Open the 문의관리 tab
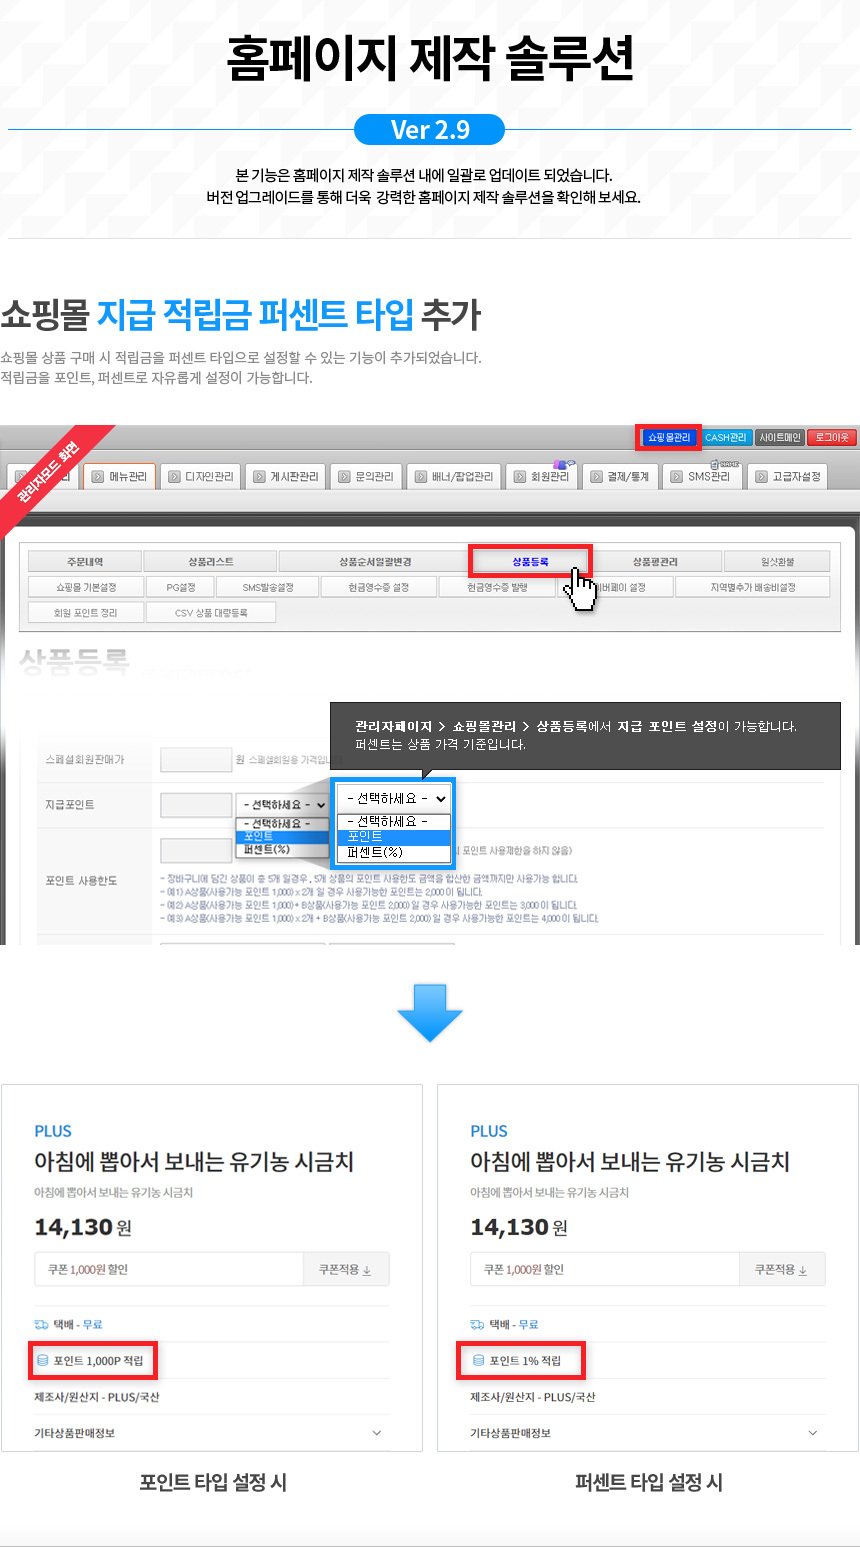This screenshot has height=1547, width=860. coord(367,477)
